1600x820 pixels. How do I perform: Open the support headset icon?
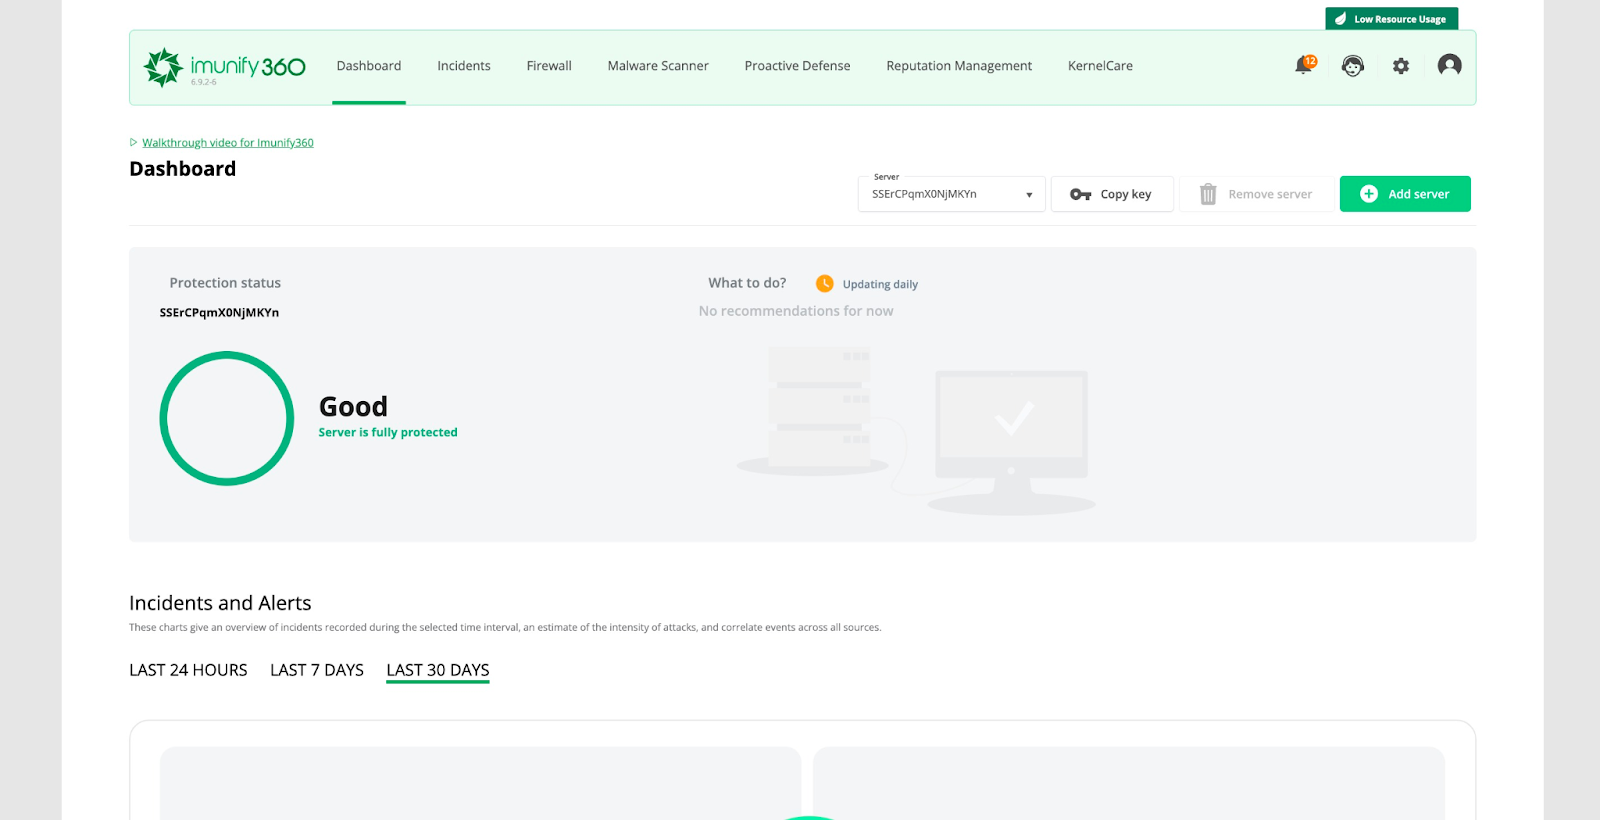[1353, 66]
